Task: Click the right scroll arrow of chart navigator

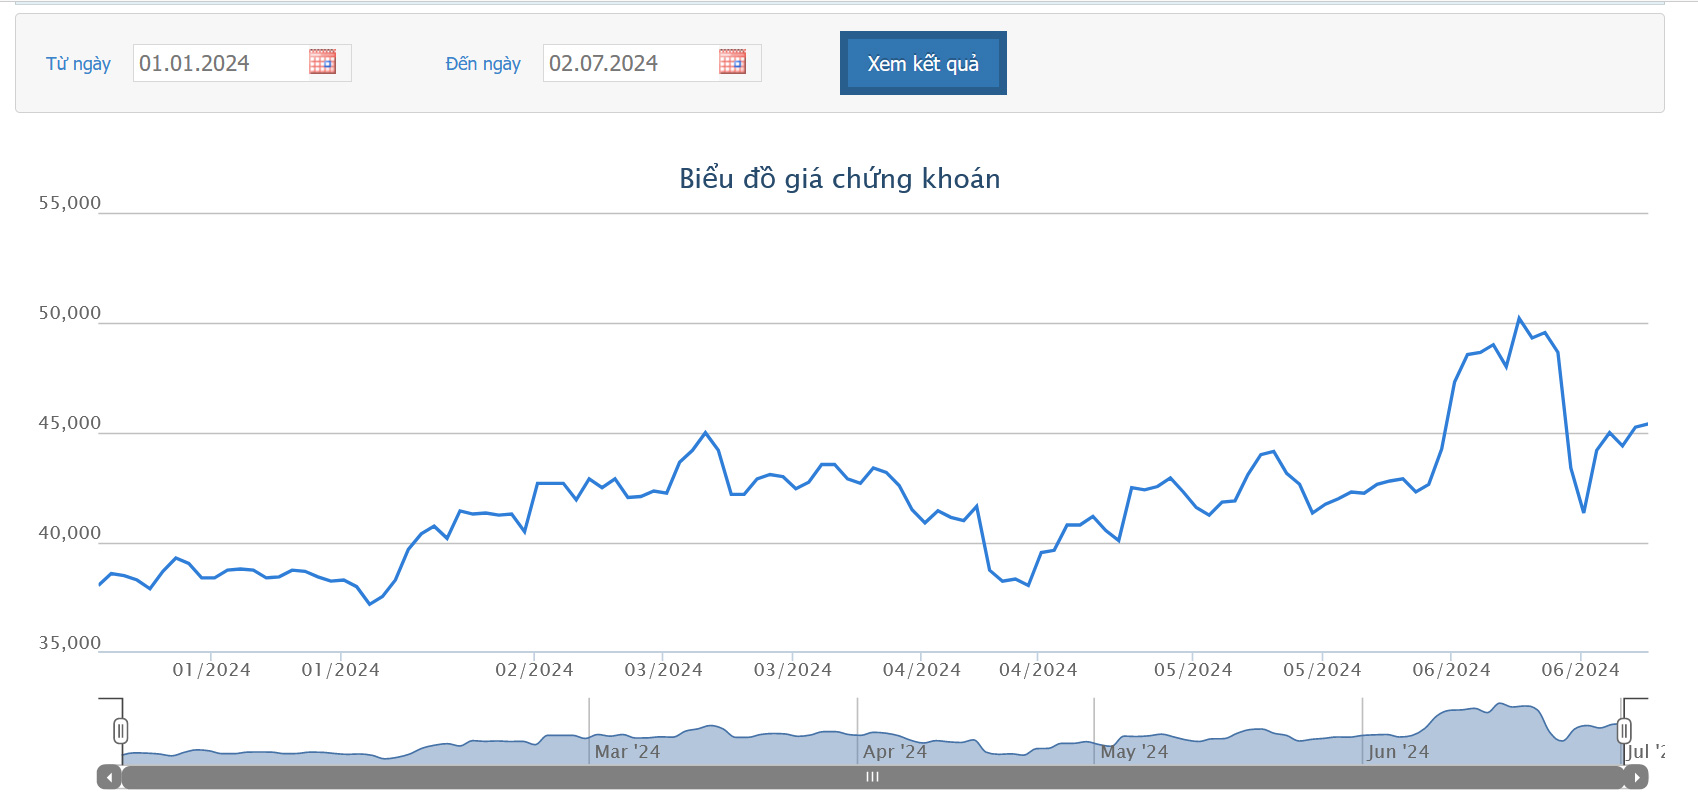Action: 1636,777
